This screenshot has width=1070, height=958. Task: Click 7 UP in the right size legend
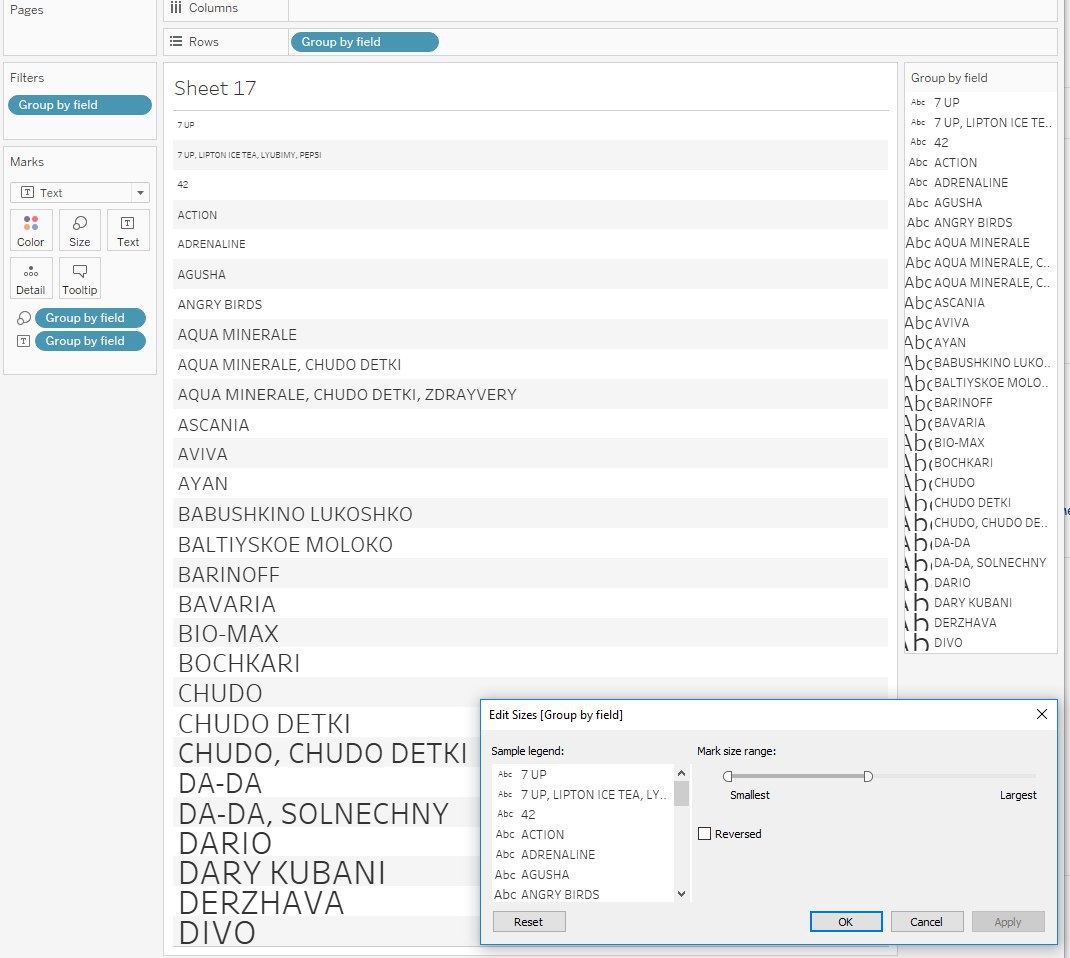[x=946, y=102]
